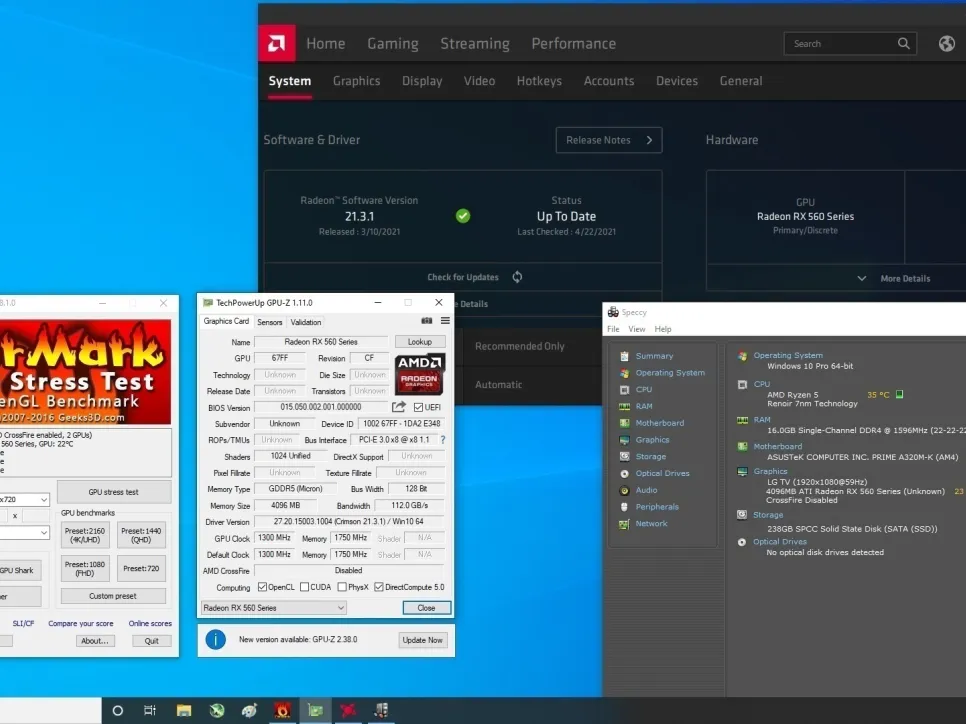966x724 pixels.
Task: Switch to the Gaming tab
Action: click(392, 44)
